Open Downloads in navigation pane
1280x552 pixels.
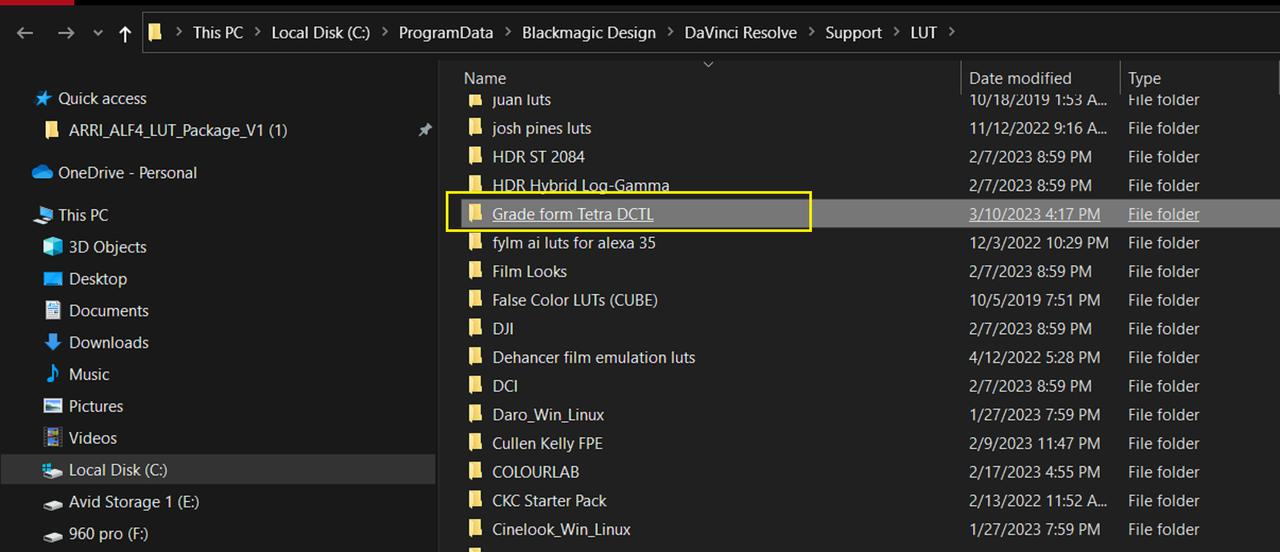pyautogui.click(x=109, y=342)
